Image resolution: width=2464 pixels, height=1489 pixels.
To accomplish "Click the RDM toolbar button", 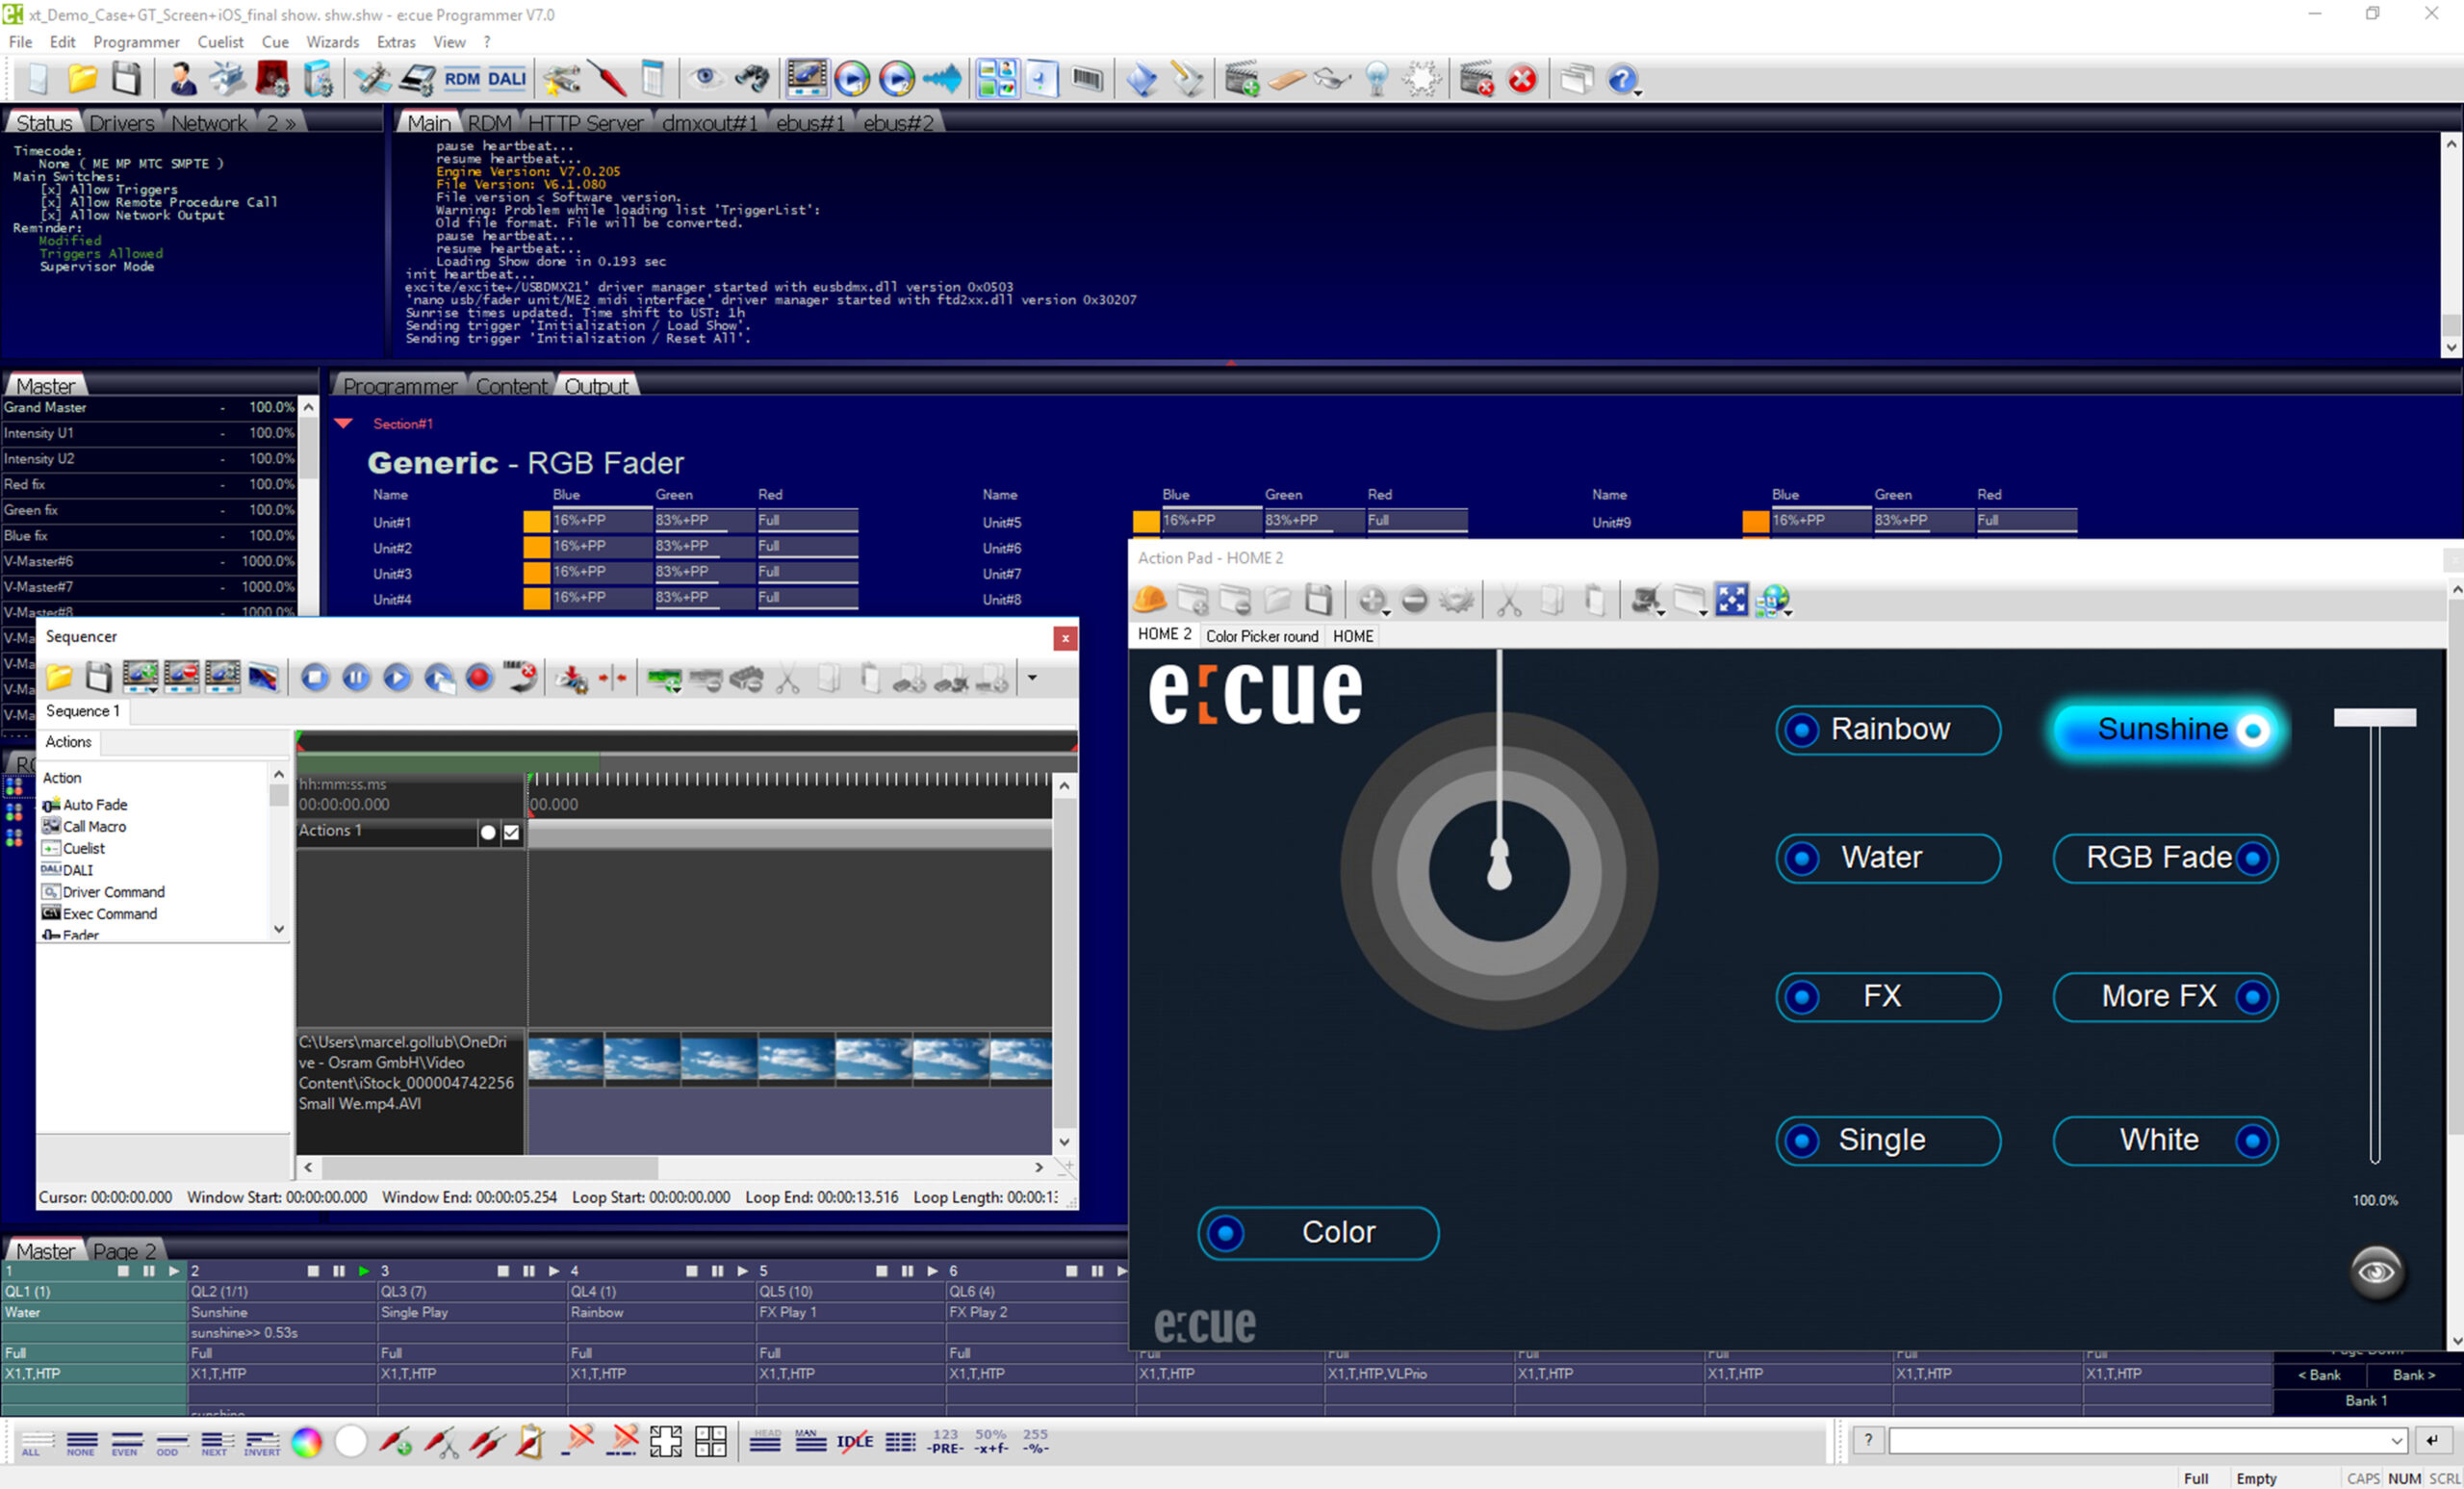I will click(x=461, y=79).
